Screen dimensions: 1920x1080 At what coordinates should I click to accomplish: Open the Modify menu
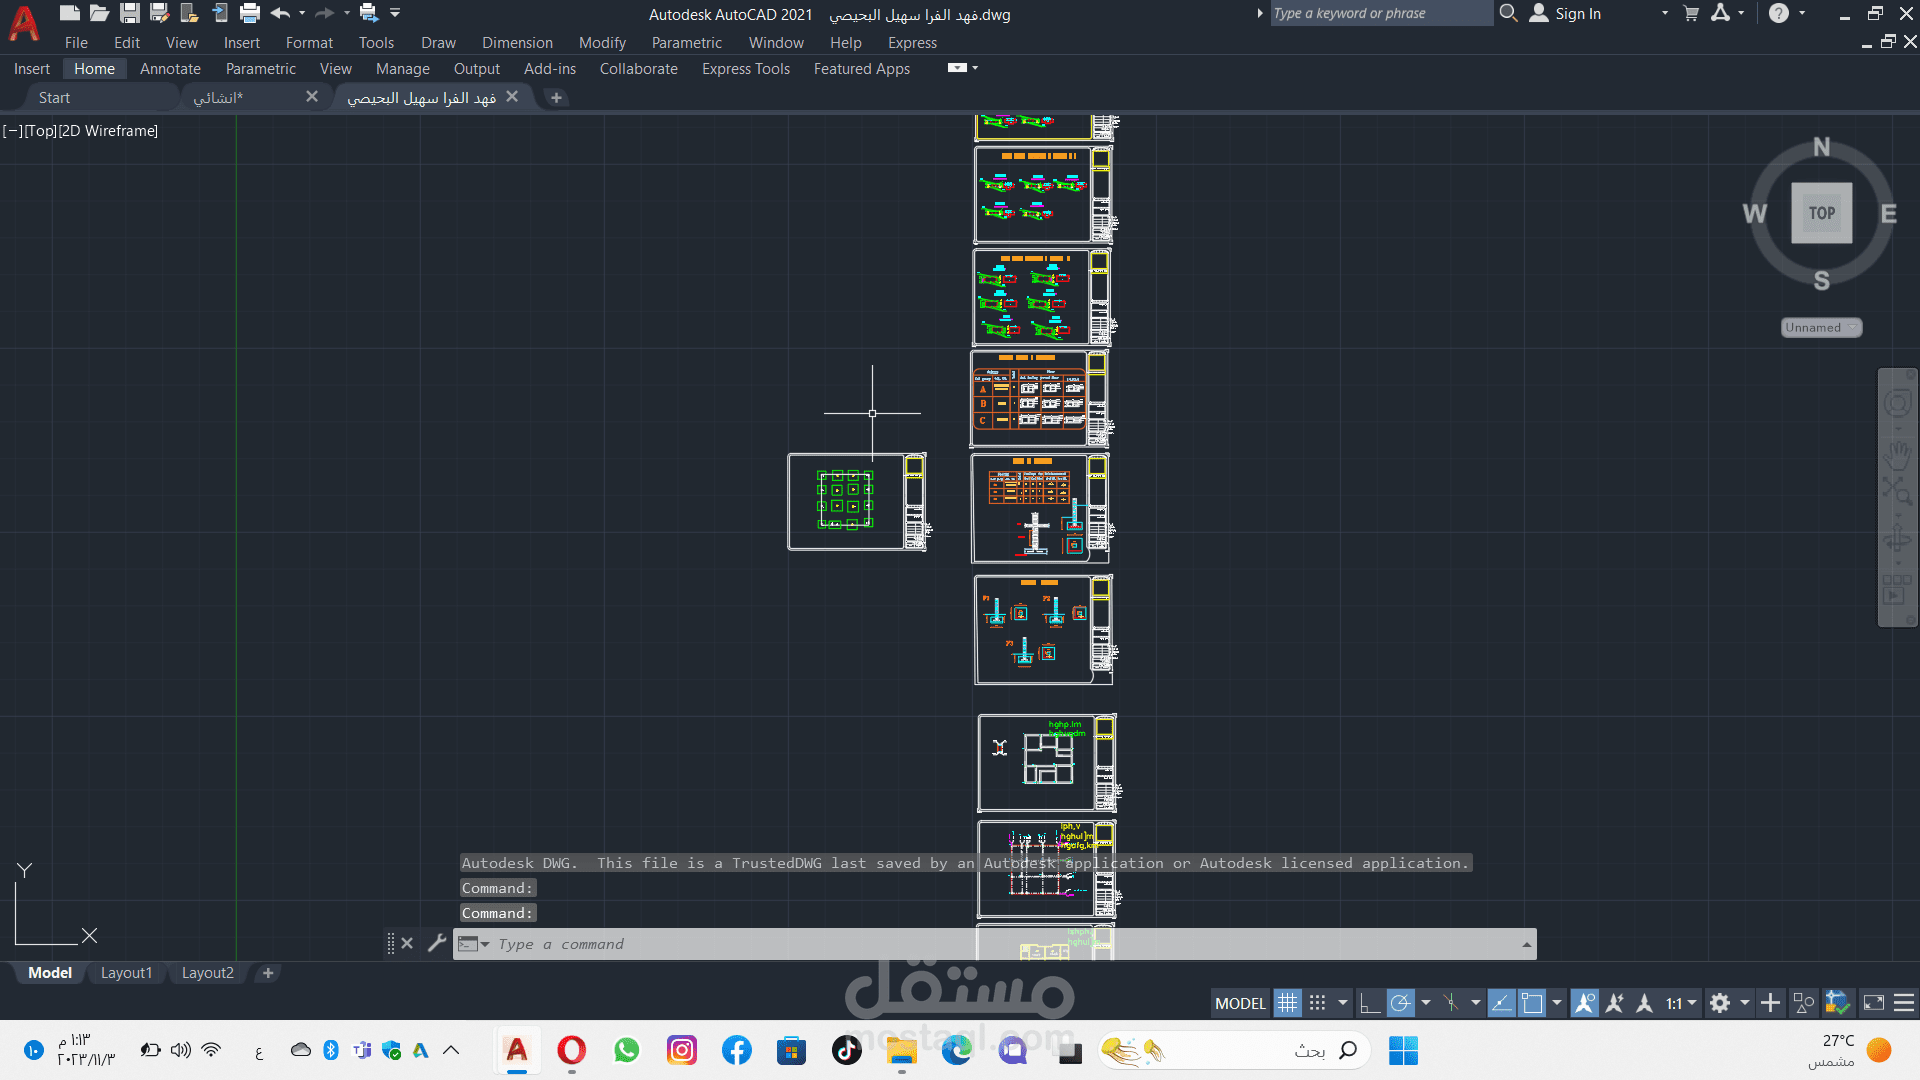[602, 43]
